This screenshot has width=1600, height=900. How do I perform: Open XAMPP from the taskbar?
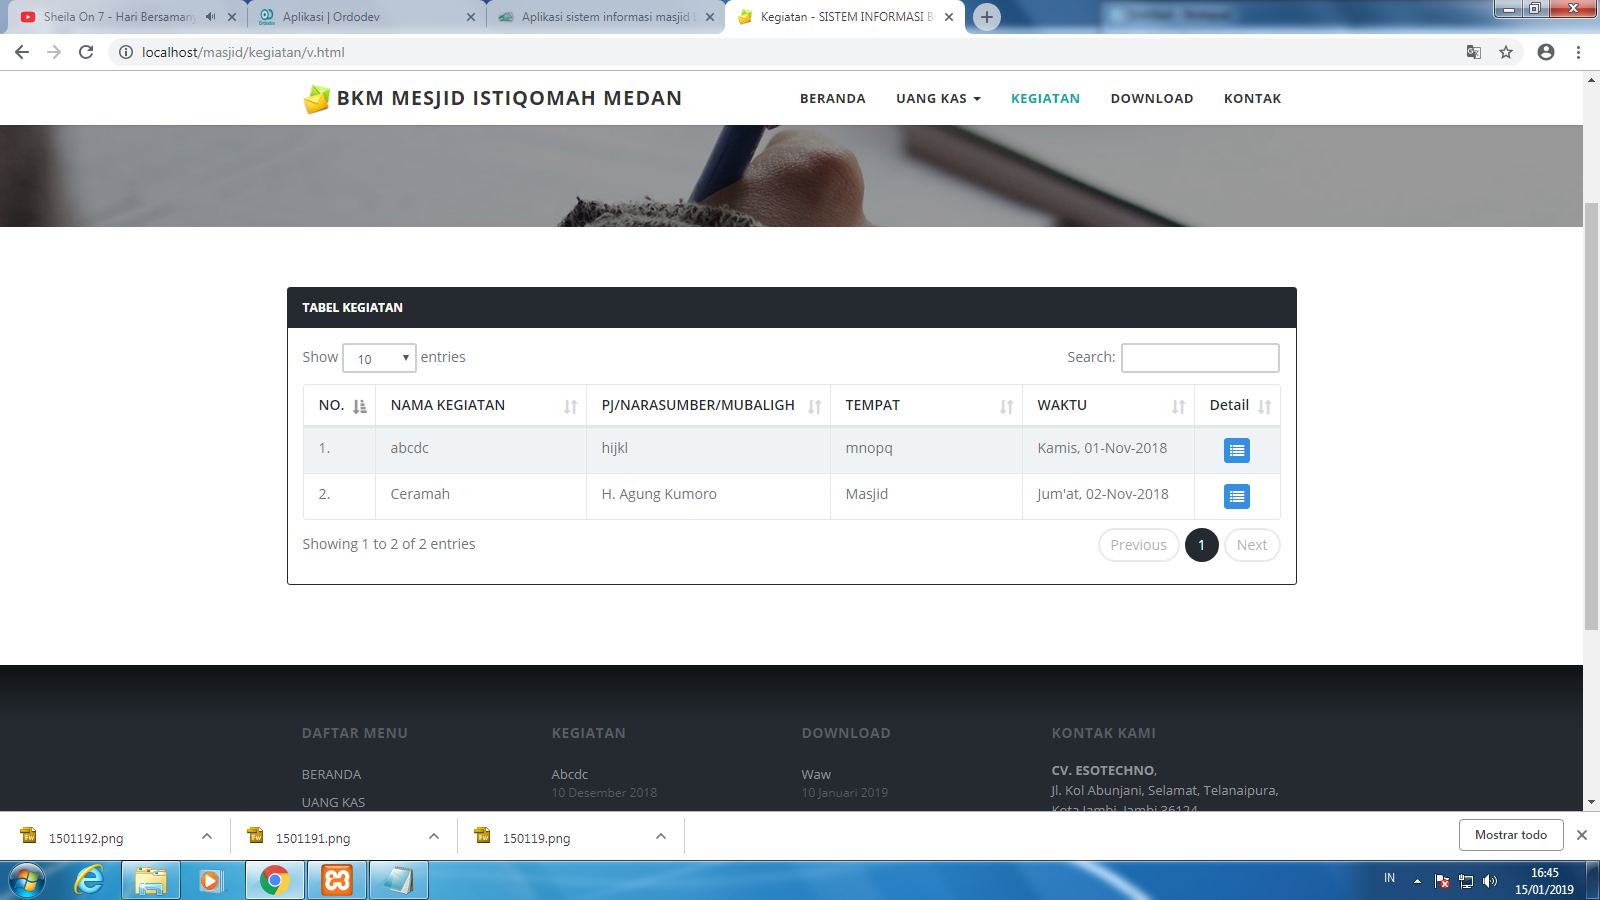(337, 880)
